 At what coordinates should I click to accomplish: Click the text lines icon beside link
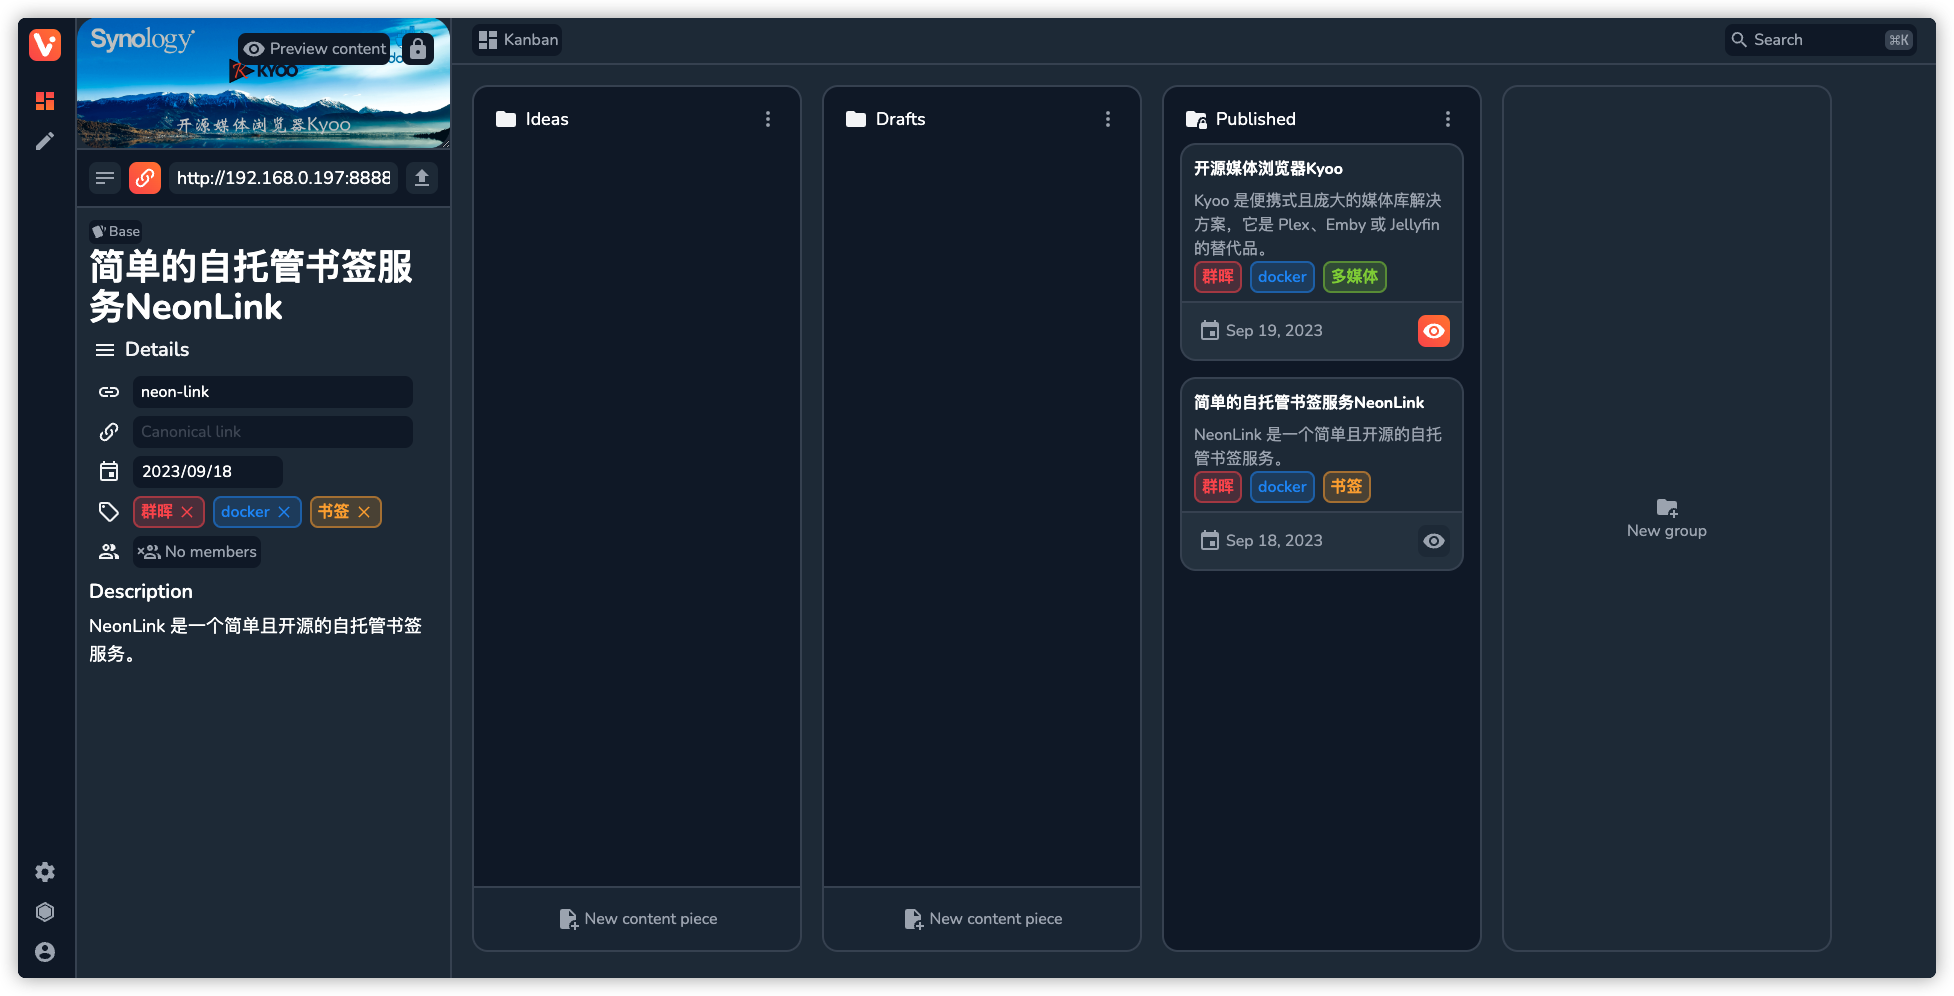[105, 178]
